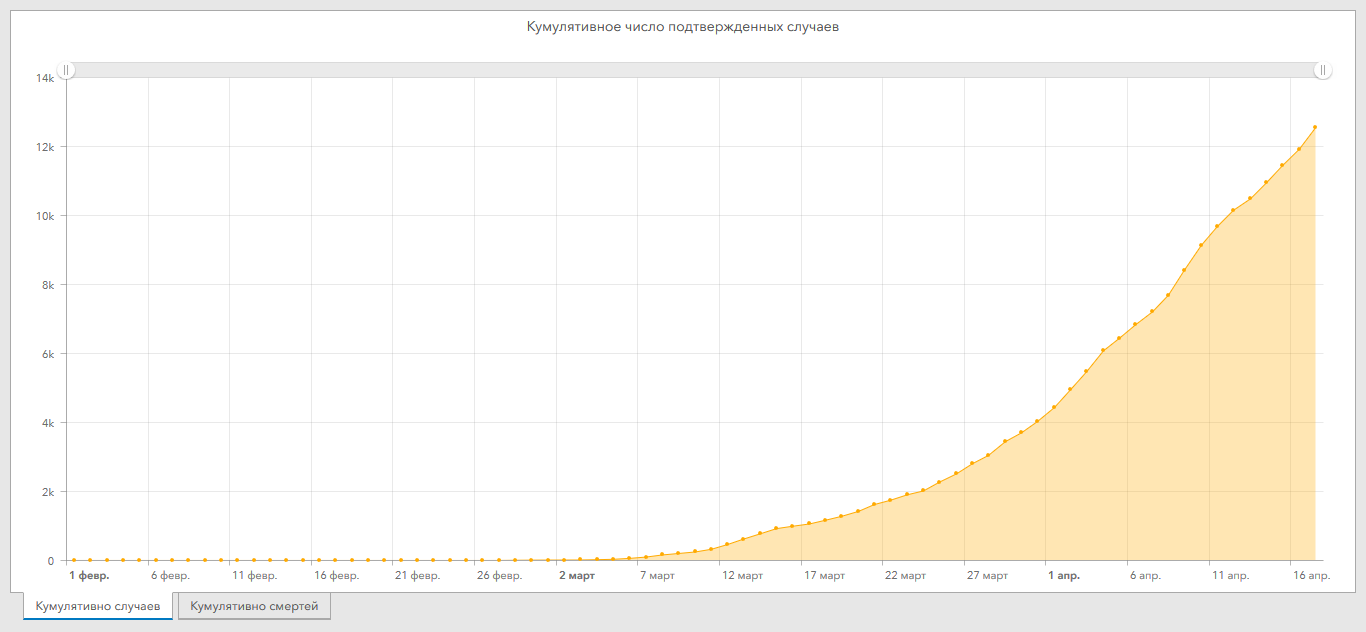Viewport: 1366px width, 632px height.
Task: Click the 21 февр. x-axis label
Action: [x=417, y=576]
